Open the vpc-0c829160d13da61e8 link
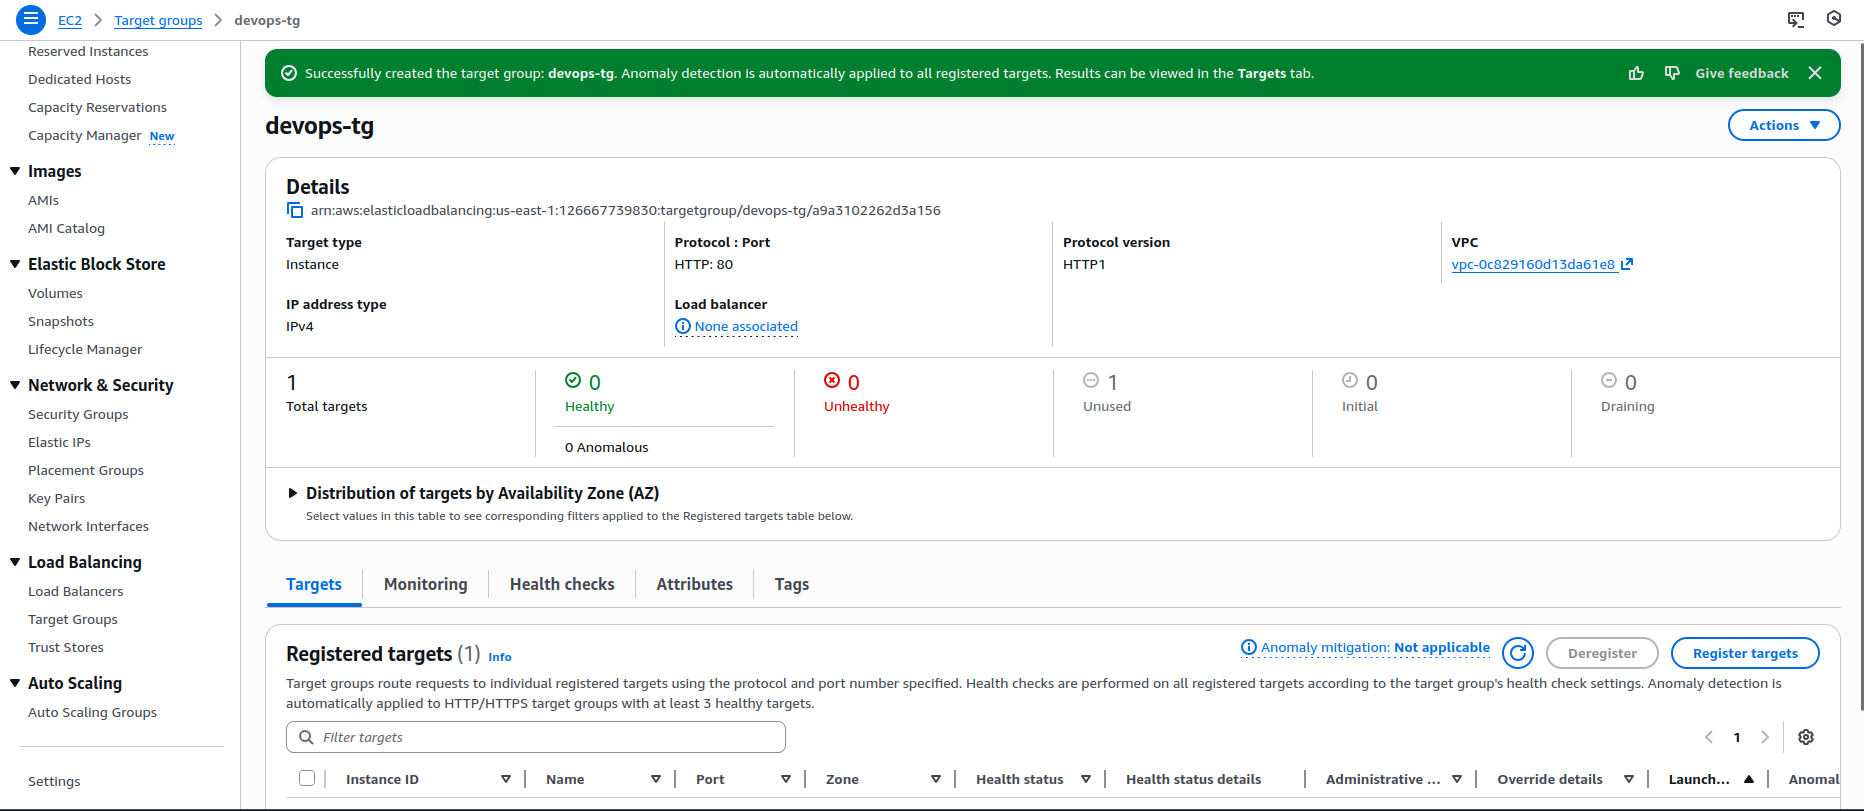Viewport: 1864px width, 811px height. point(1533,264)
